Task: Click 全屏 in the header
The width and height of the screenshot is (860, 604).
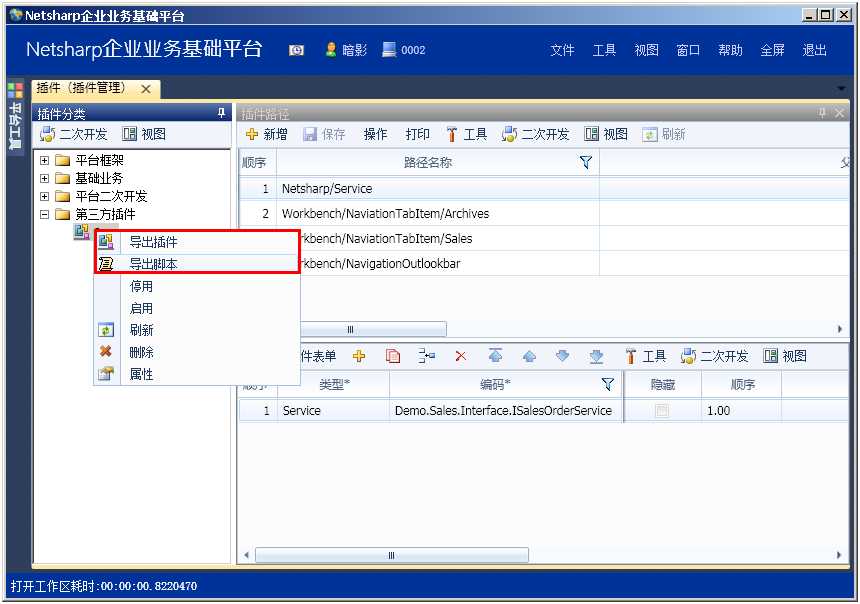Action: click(x=772, y=50)
